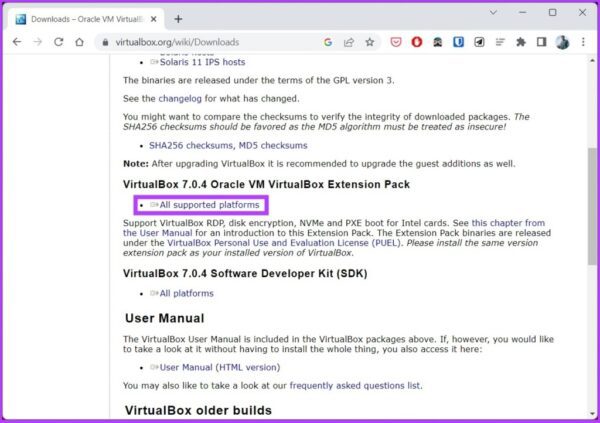Open a new browser tab
The image size is (600, 423).
[x=178, y=19]
